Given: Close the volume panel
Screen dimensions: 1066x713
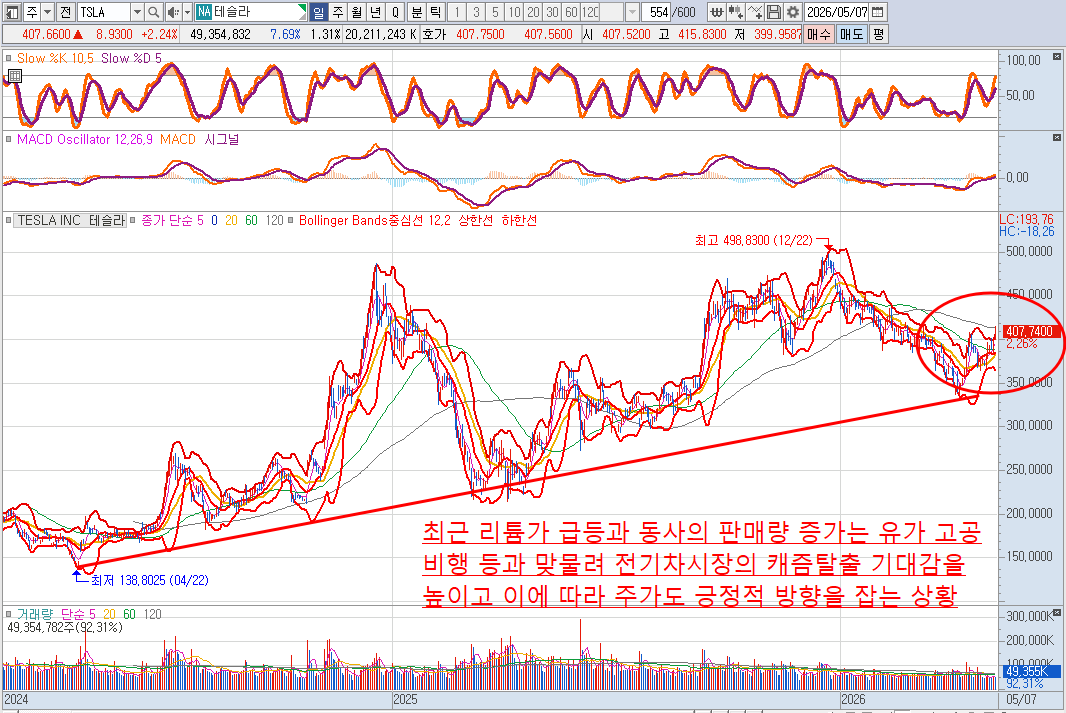Looking at the screenshot, I should pyautogui.click(x=1056, y=613).
